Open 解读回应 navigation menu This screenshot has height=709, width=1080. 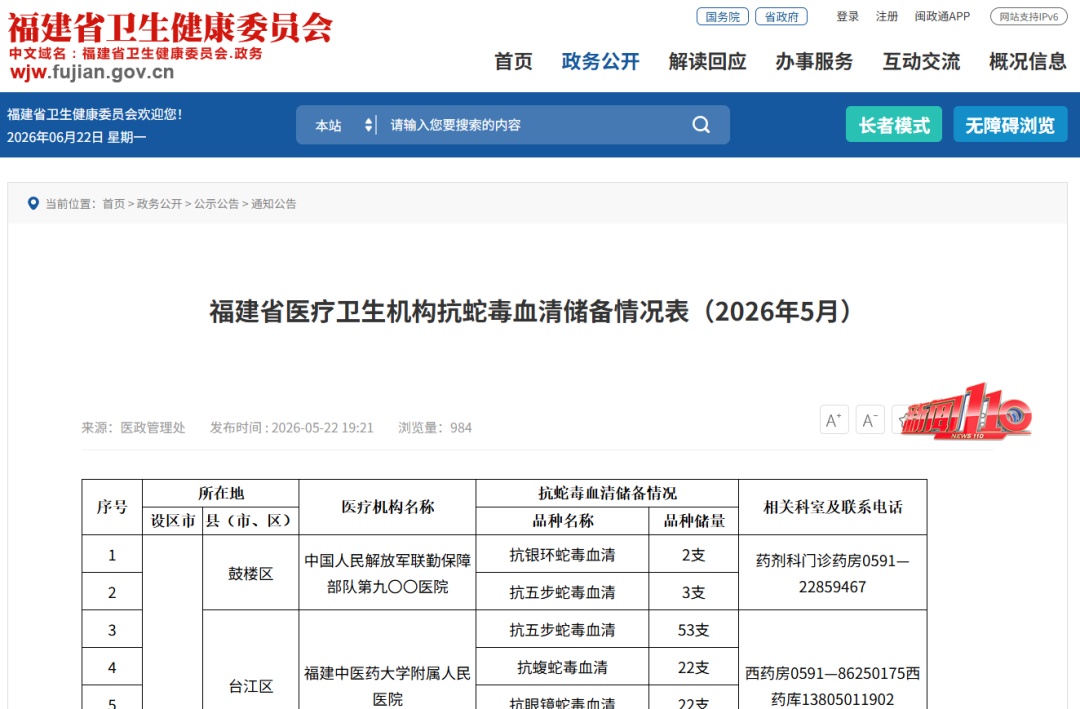[x=707, y=61]
